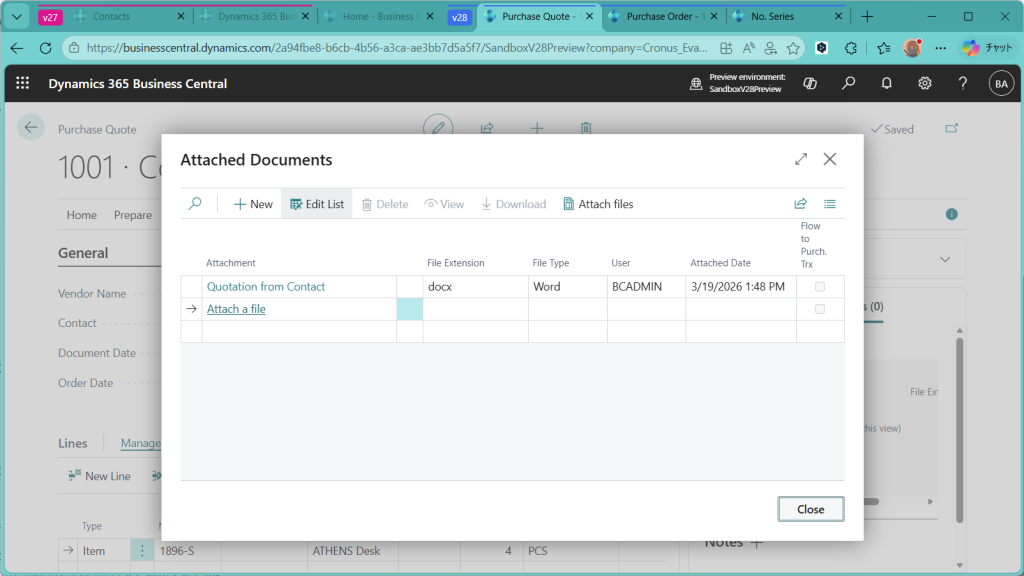Select Attach files in the toolbar
The width and height of the screenshot is (1024, 576).
pos(598,204)
